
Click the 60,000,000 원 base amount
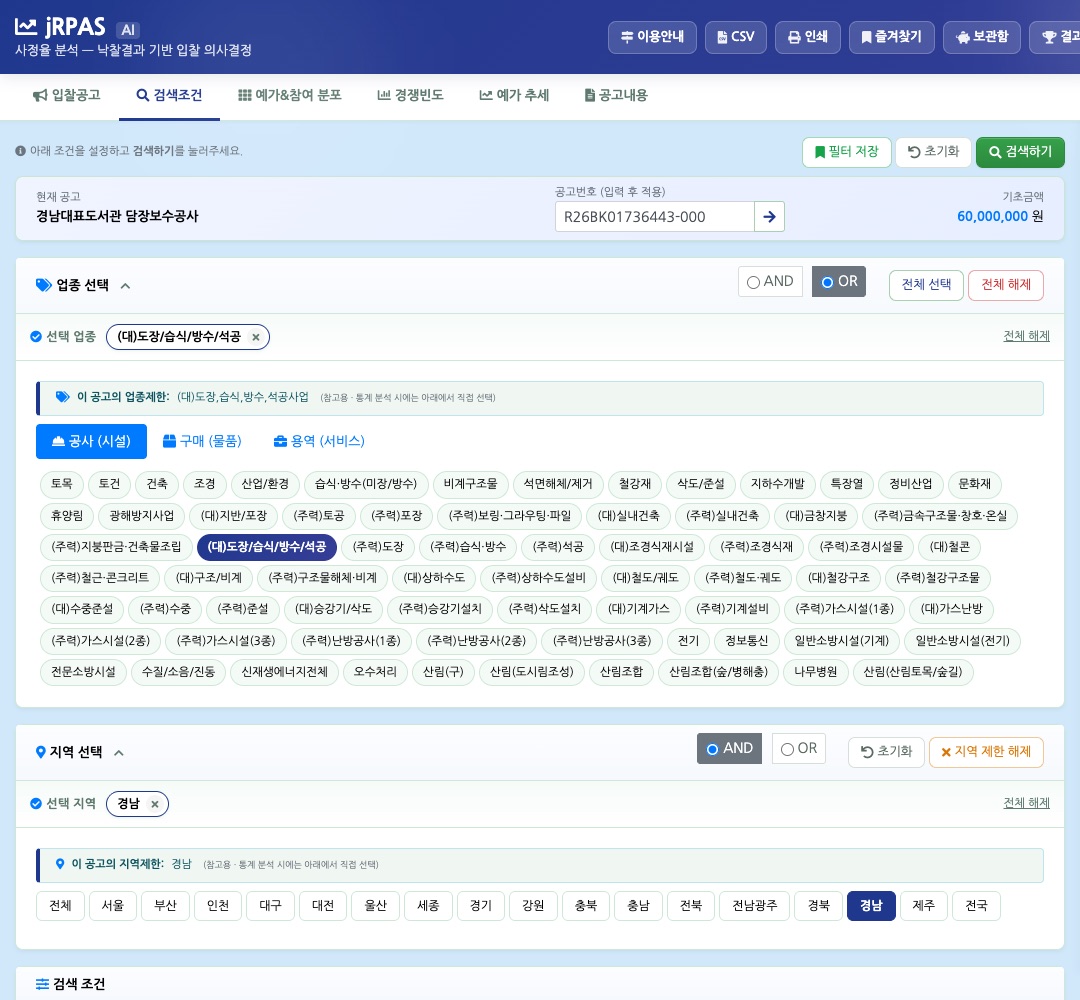tap(1000, 216)
